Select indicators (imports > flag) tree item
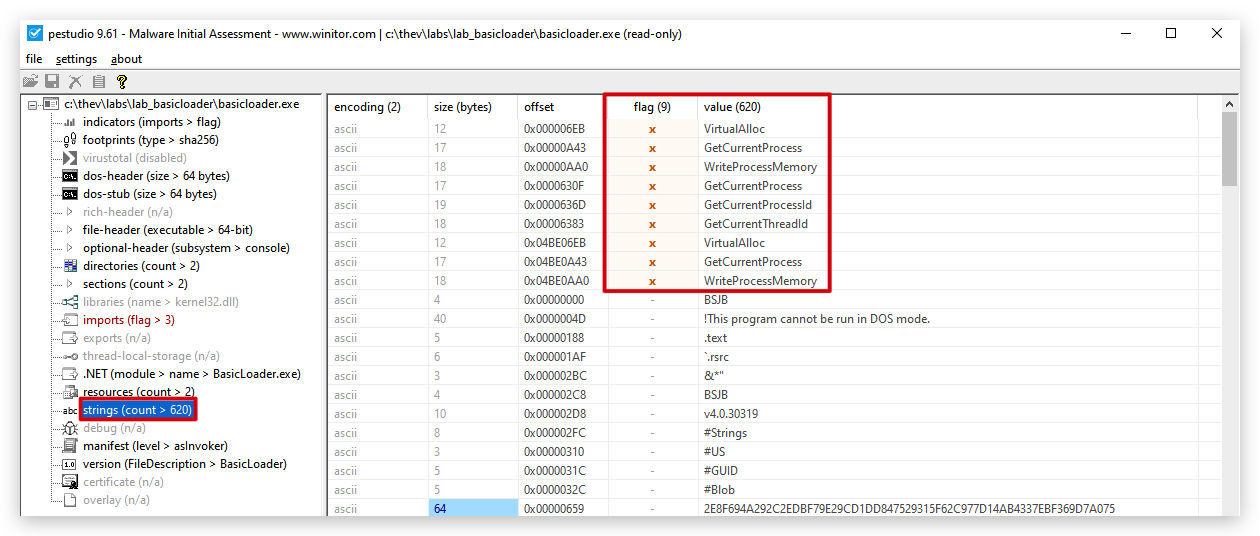The height and width of the screenshot is (536, 1260). (x=152, y=122)
